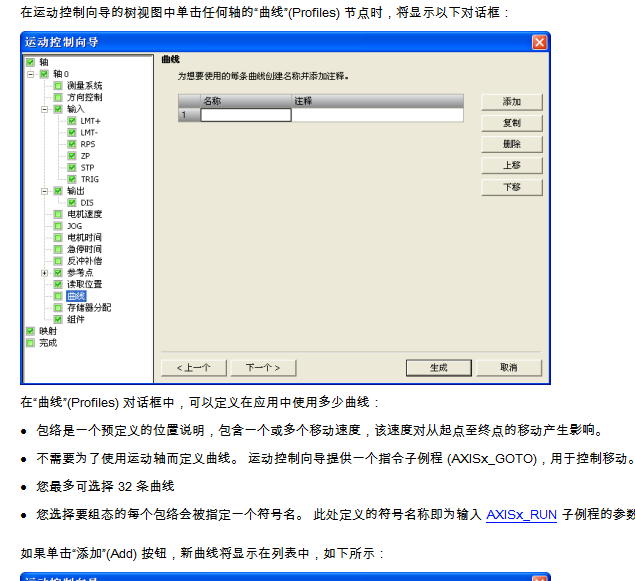Toggle the RPS input checkbox

(x=72, y=144)
